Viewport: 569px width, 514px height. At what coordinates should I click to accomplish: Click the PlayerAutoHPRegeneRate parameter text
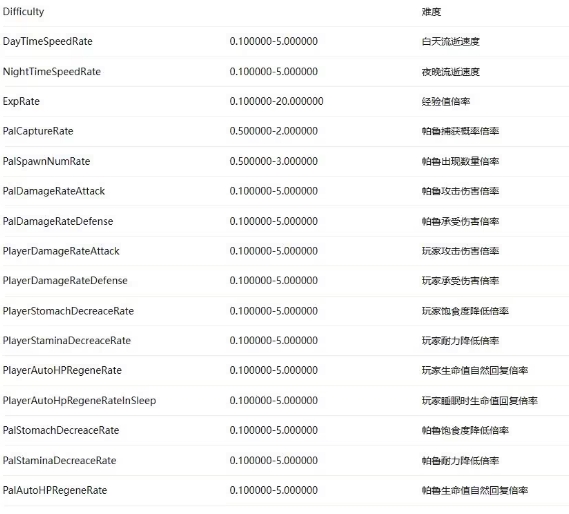click(x=62, y=370)
